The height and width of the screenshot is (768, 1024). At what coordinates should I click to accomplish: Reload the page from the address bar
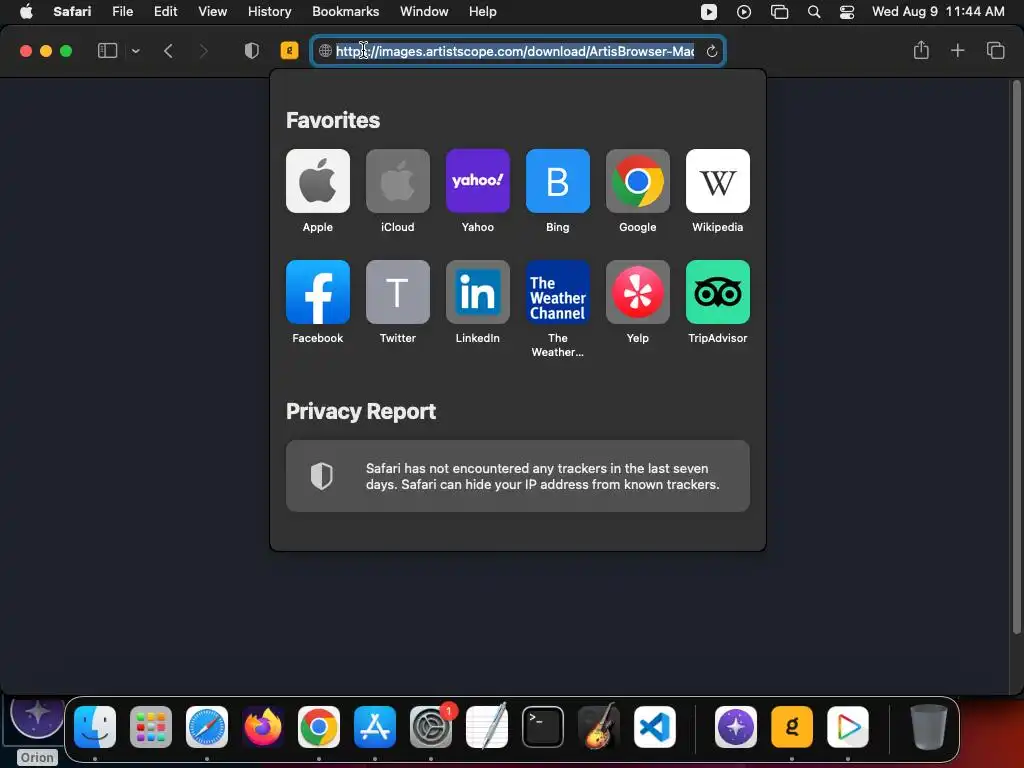click(712, 51)
